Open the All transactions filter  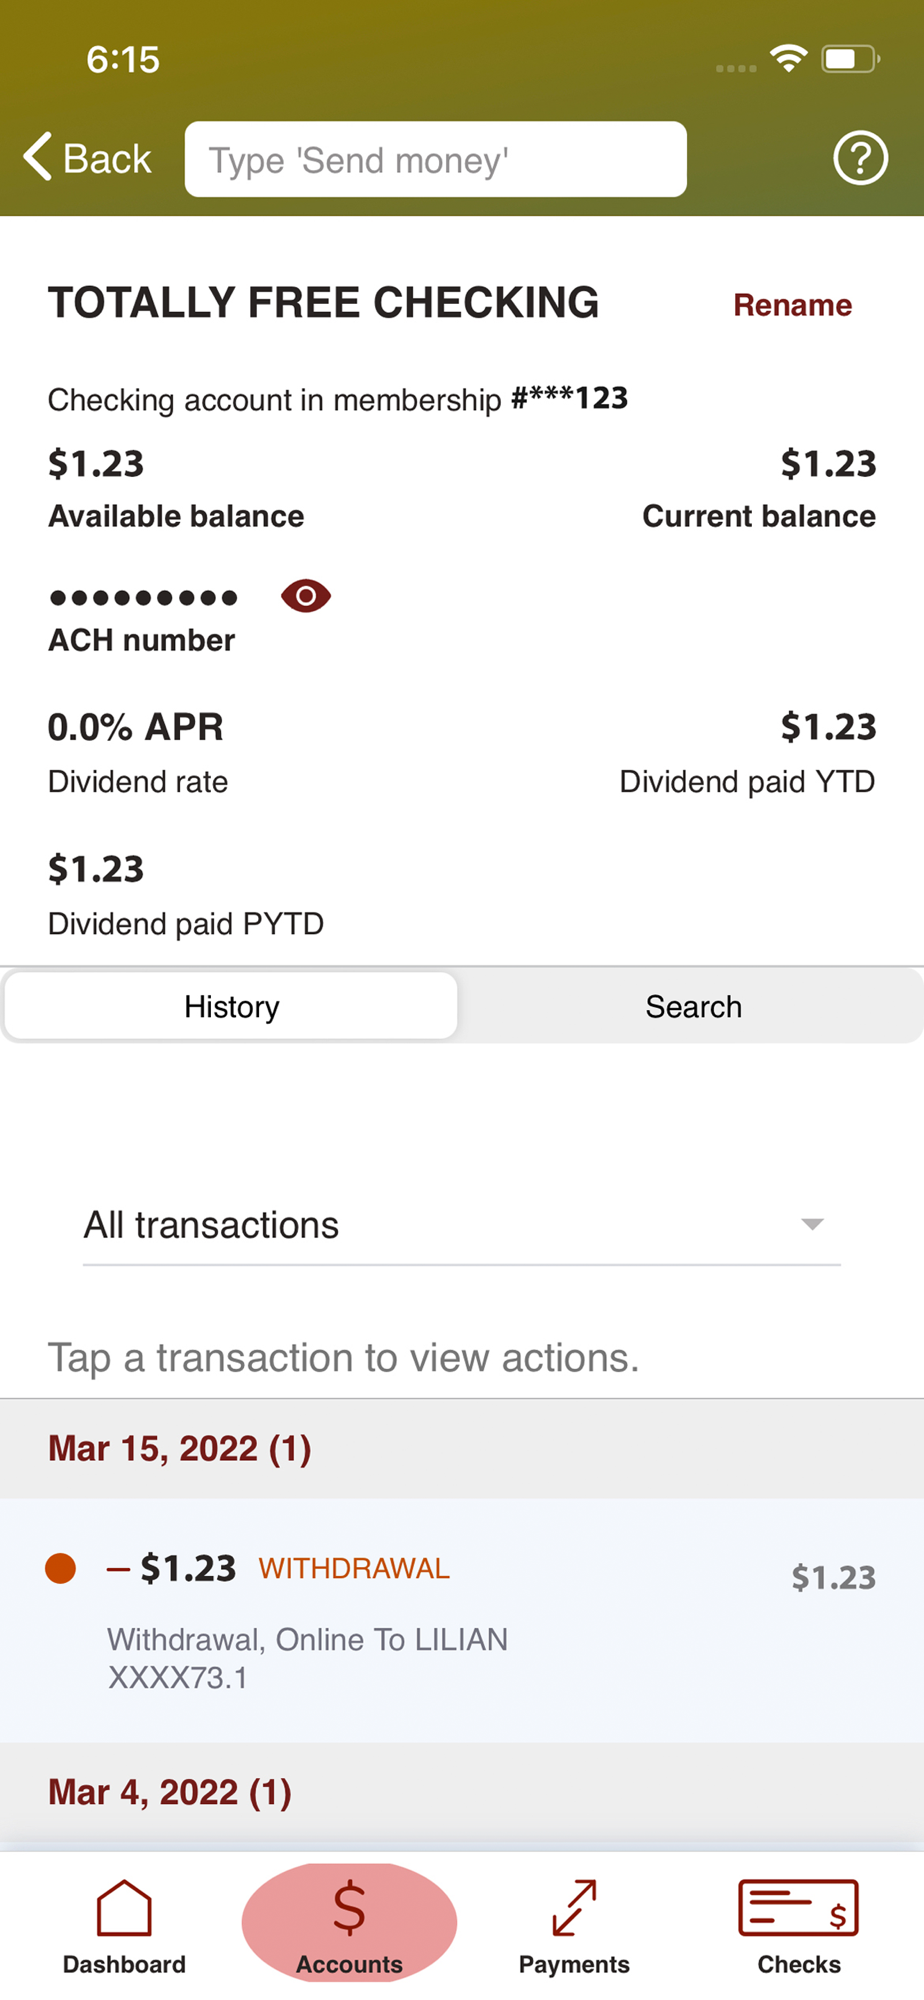[462, 1226]
